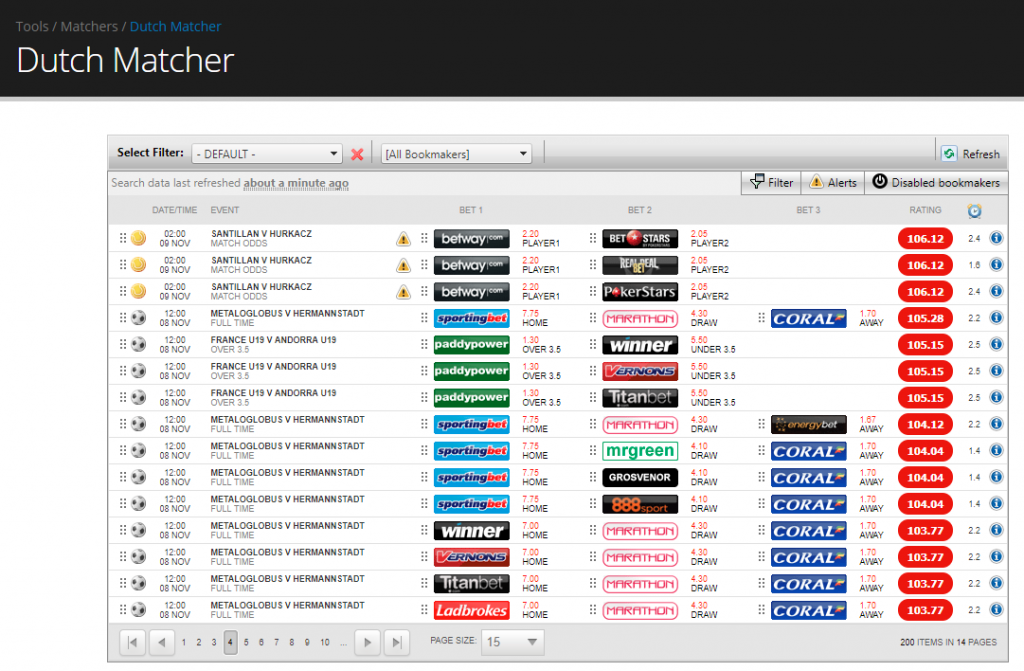The width and height of the screenshot is (1024, 671).
Task: Click the BET 1 column header
Action: (x=471, y=210)
